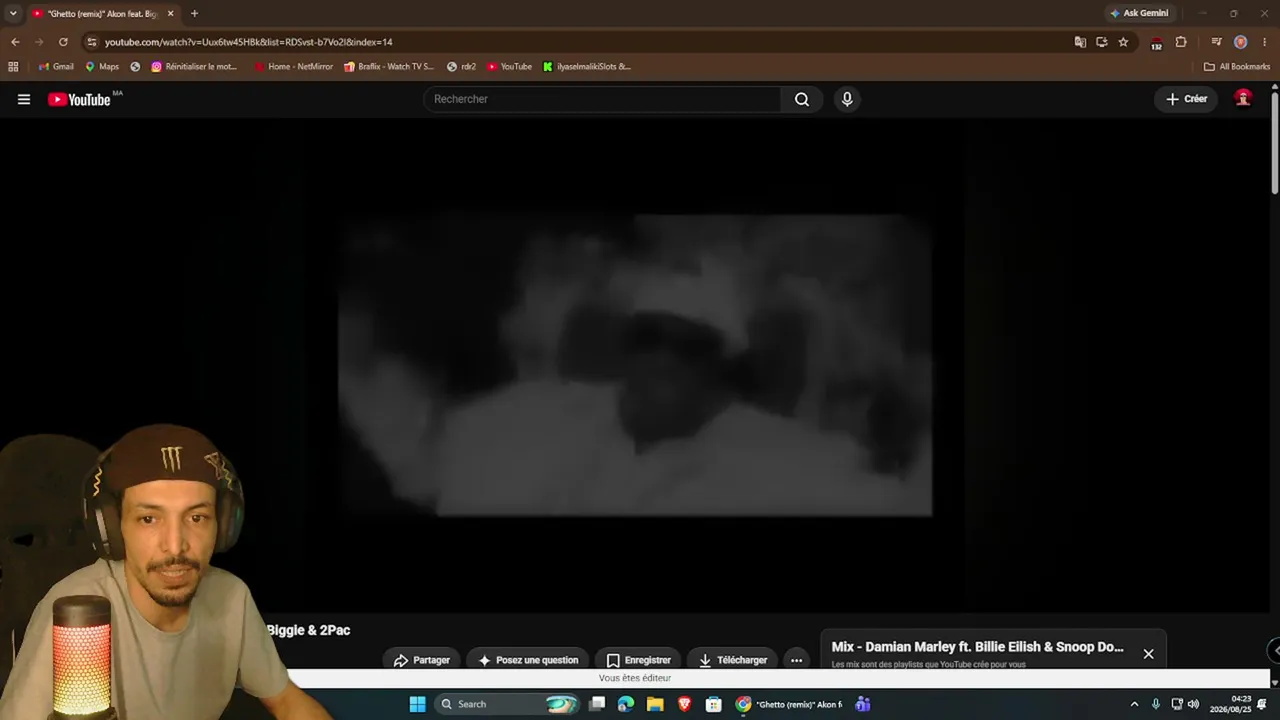Screen dimensions: 1280x720
Task: Open the Home - NetMirror bookmark
Action: click(x=294, y=67)
